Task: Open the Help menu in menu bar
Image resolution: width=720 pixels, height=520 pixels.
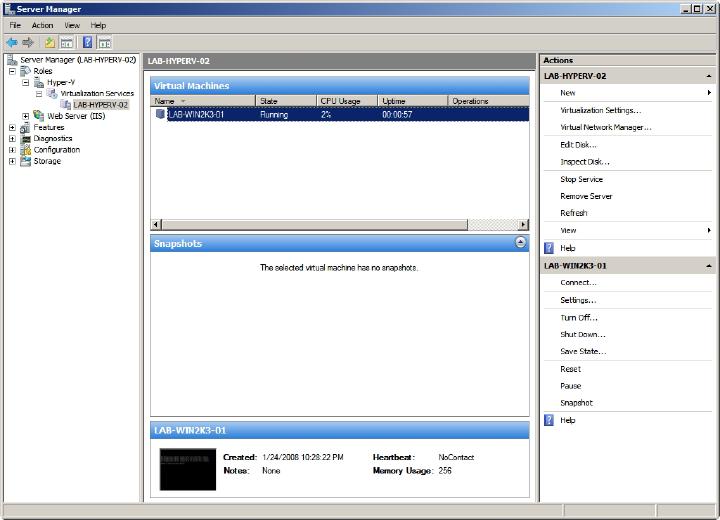Action: click(x=98, y=25)
